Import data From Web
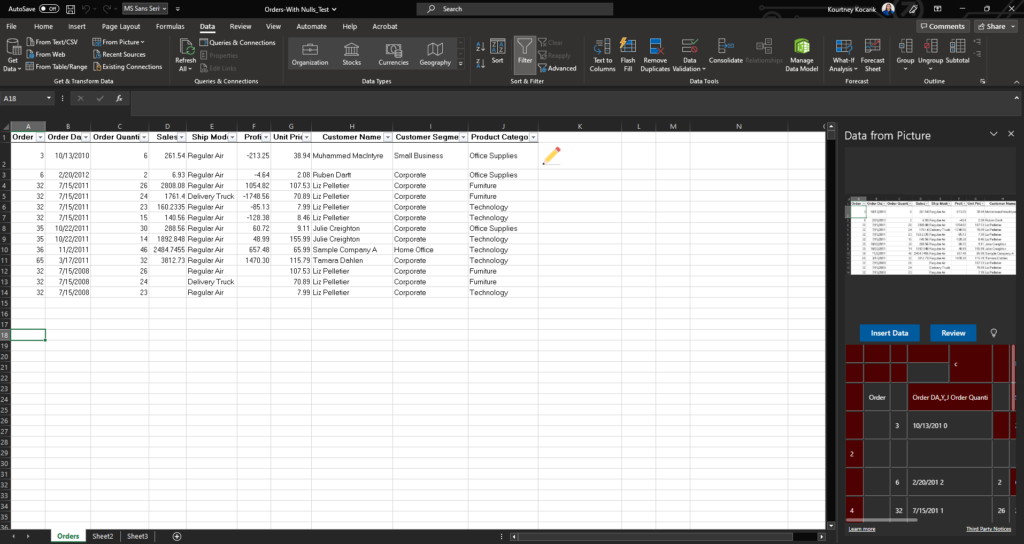This screenshot has width=1024, height=544. tap(45, 54)
